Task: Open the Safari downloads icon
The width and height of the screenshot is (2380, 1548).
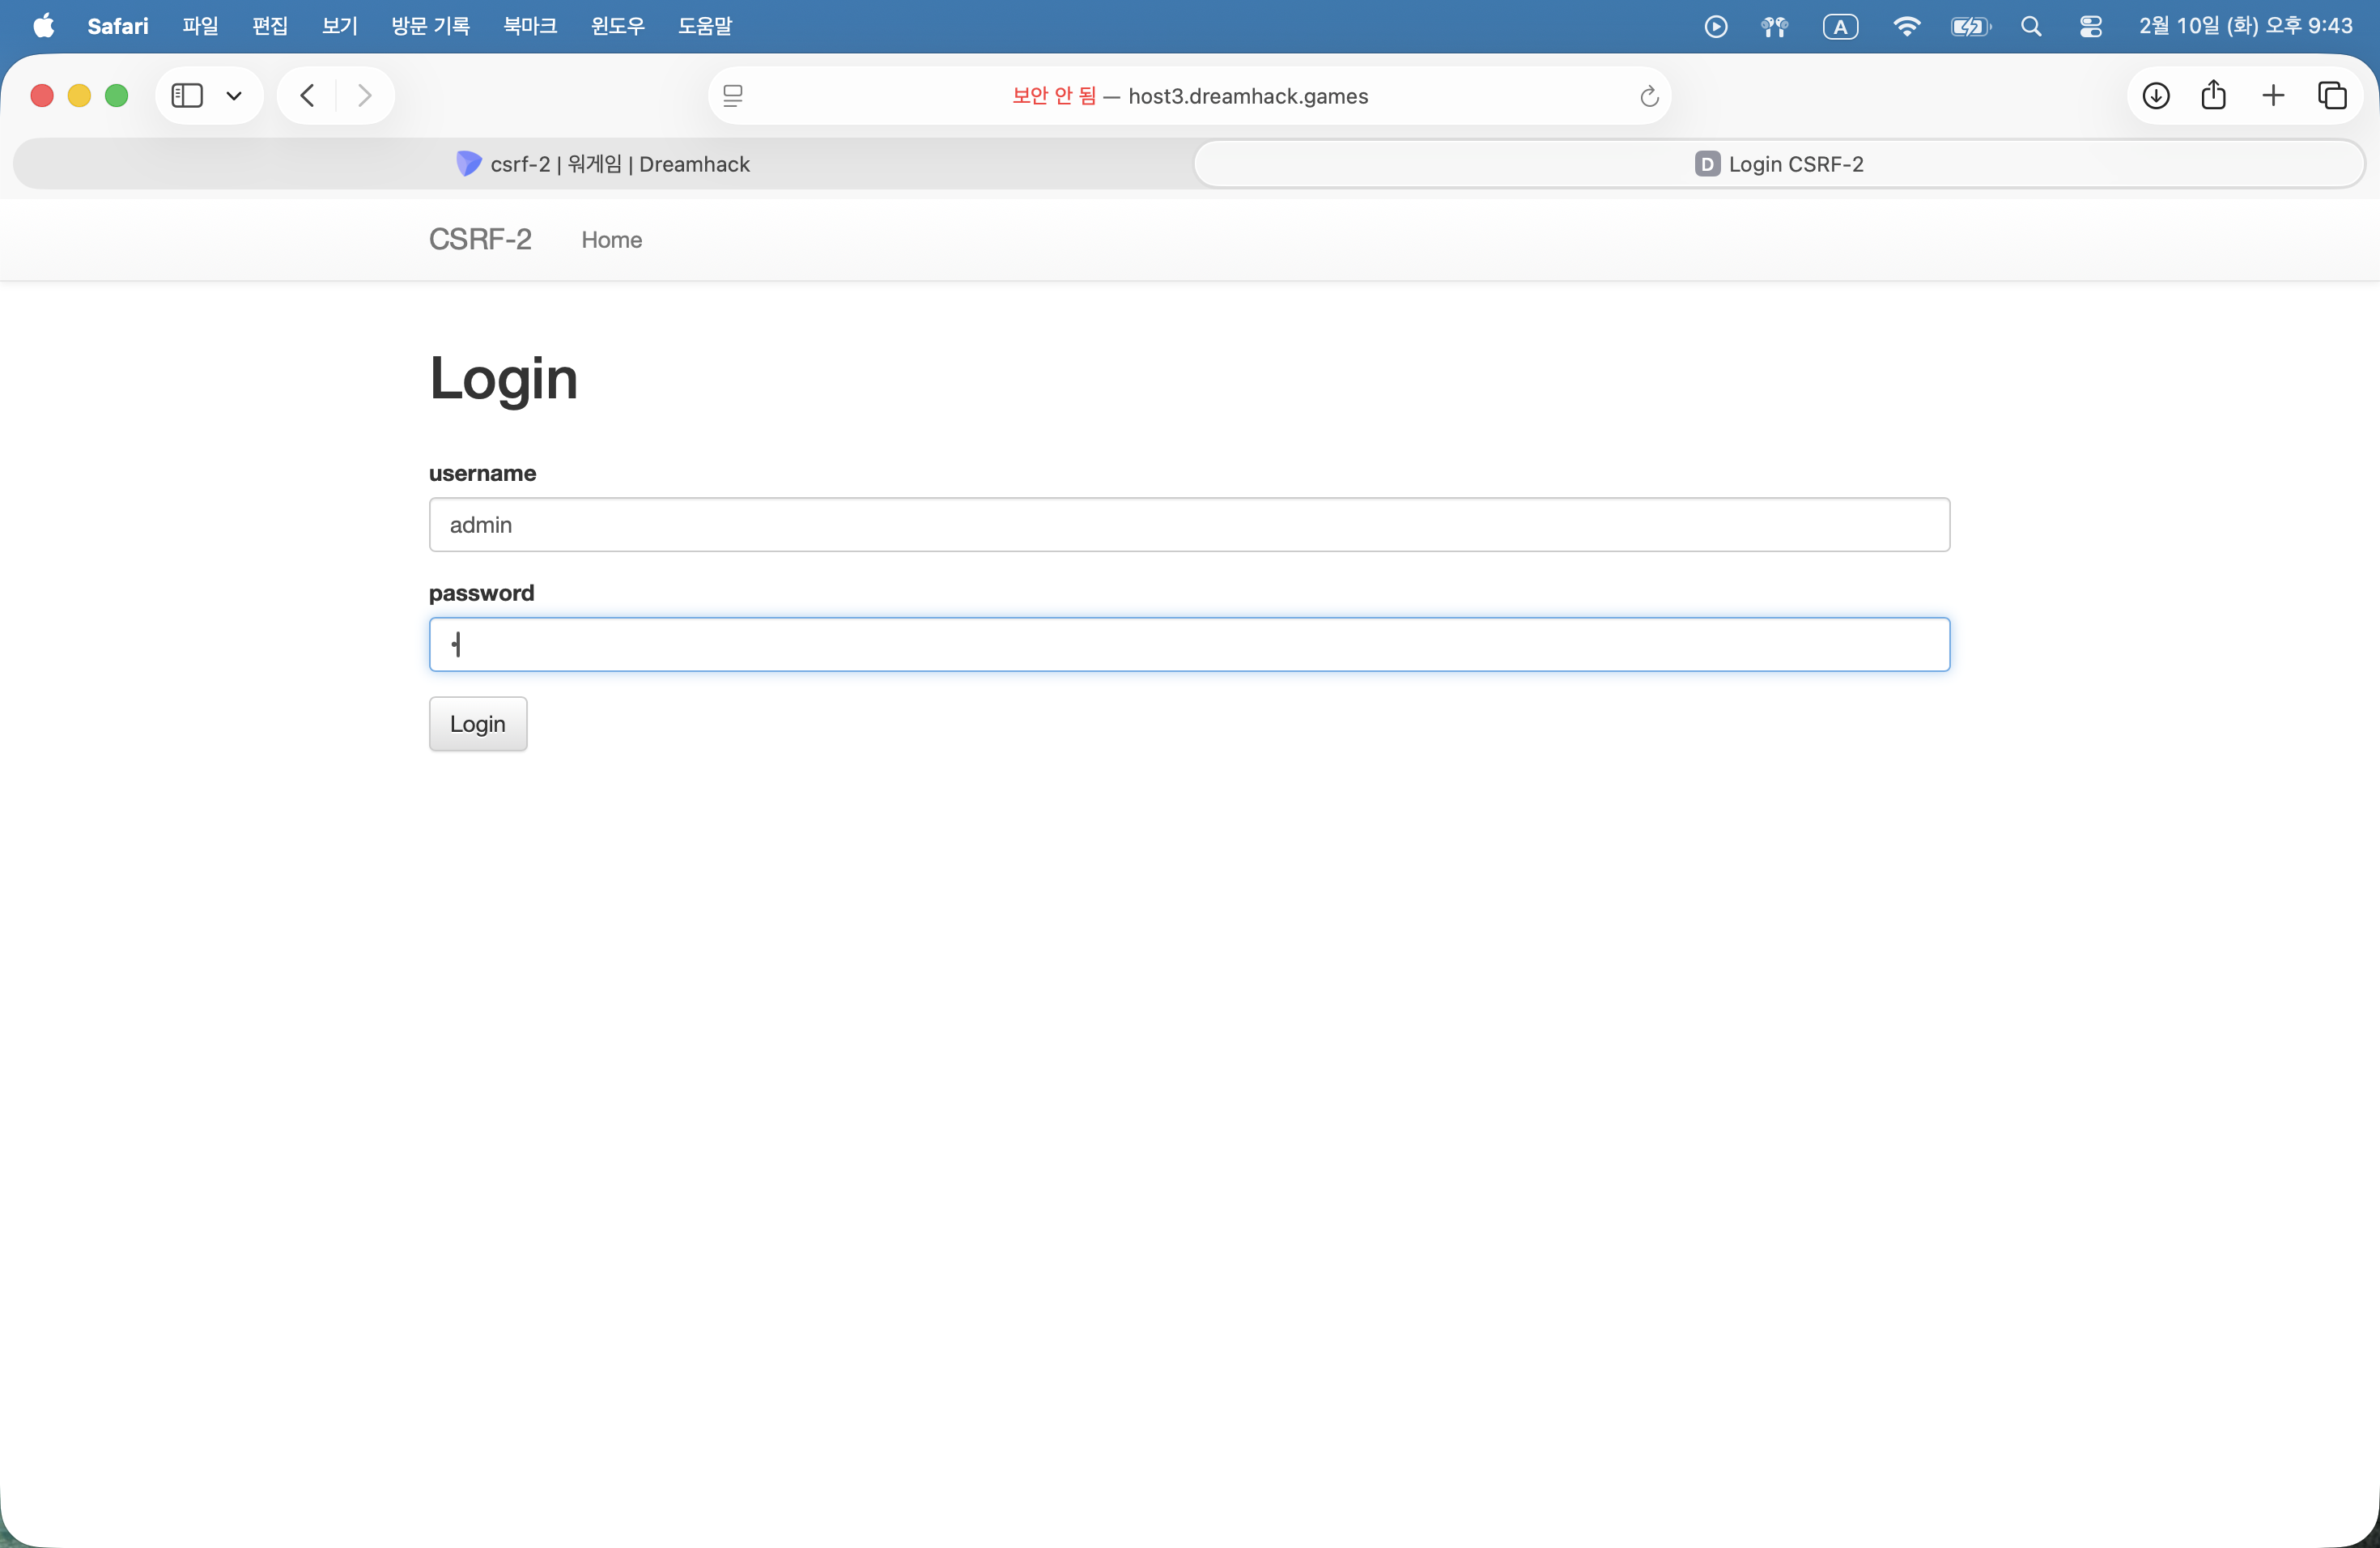Action: [2156, 96]
